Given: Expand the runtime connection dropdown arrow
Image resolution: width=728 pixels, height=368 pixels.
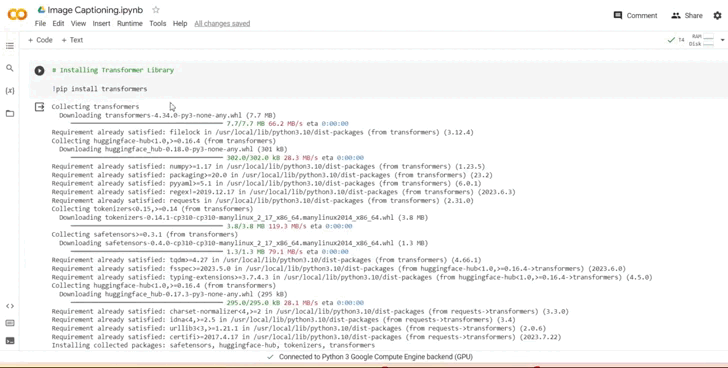Looking at the screenshot, I should 722,40.
